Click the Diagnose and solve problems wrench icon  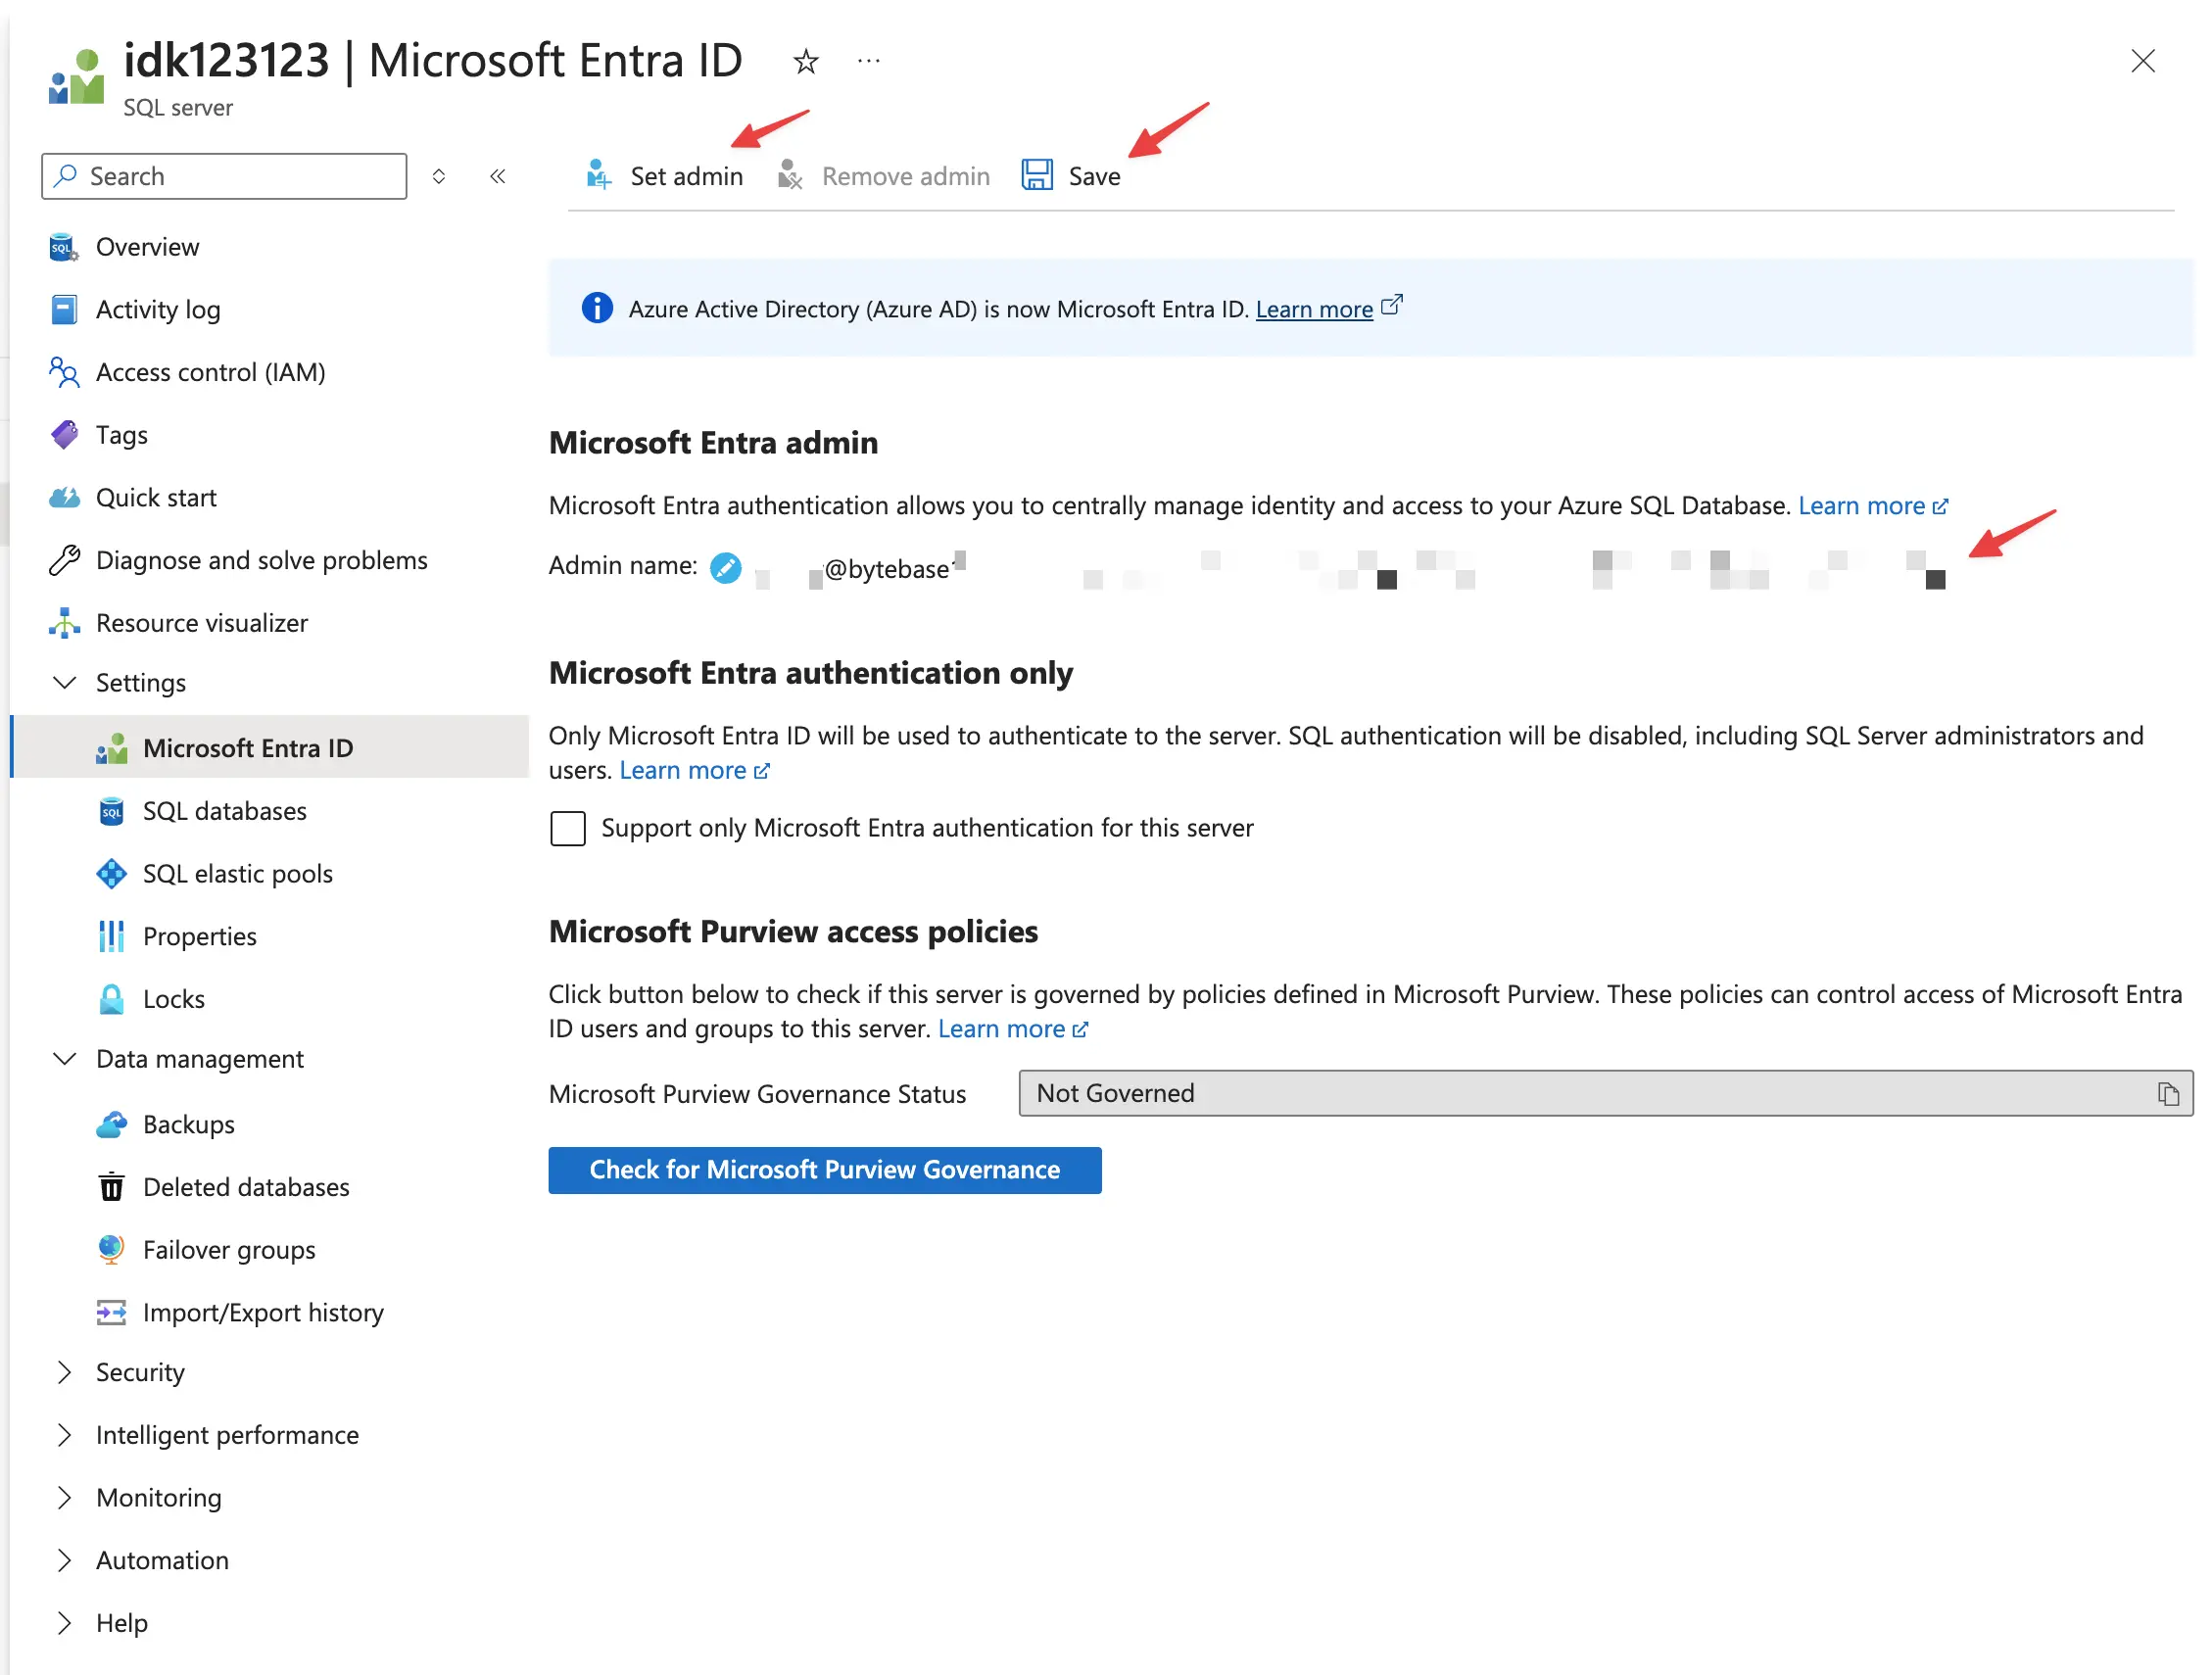tap(63, 560)
